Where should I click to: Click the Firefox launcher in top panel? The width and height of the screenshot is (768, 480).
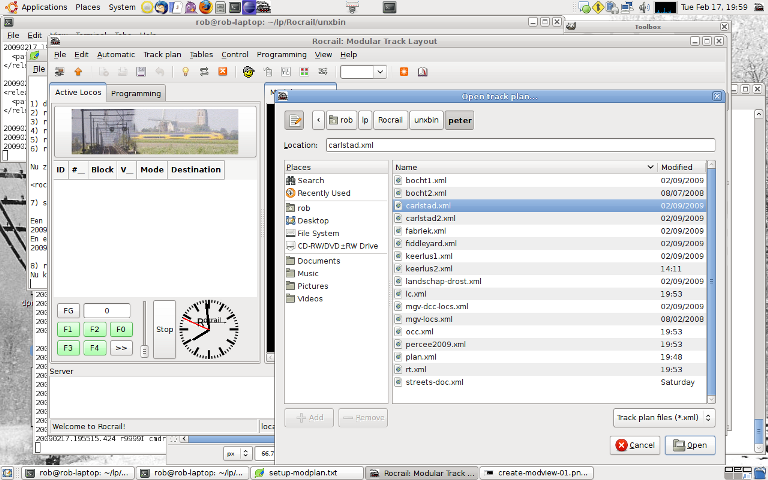205,7
